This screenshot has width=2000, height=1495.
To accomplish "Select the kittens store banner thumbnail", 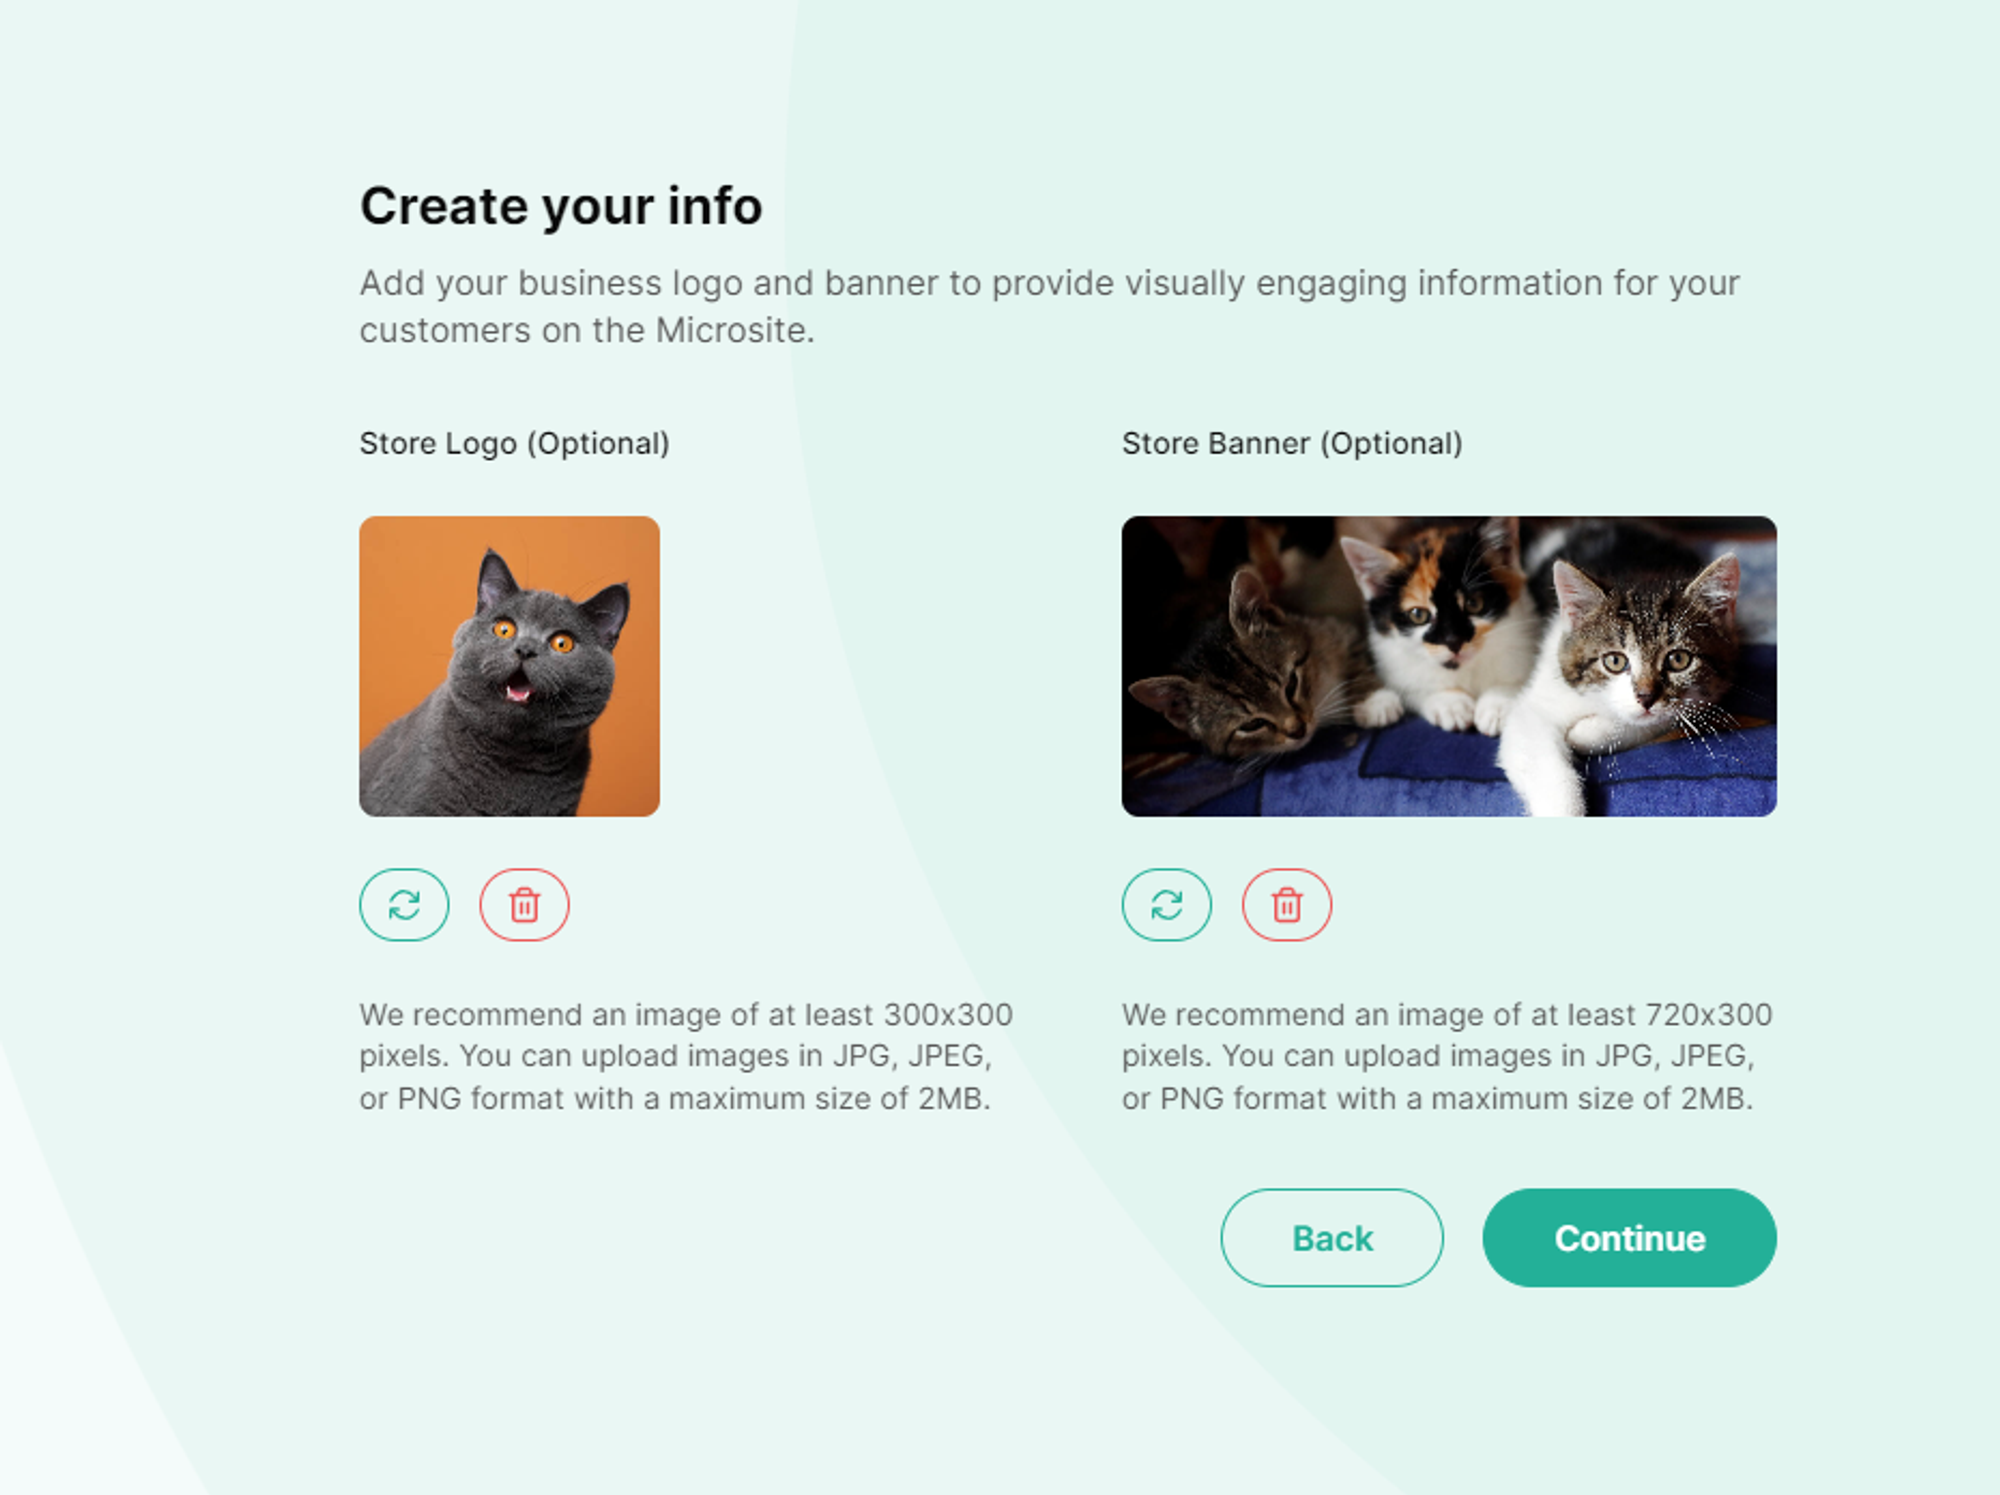I will (1449, 666).
